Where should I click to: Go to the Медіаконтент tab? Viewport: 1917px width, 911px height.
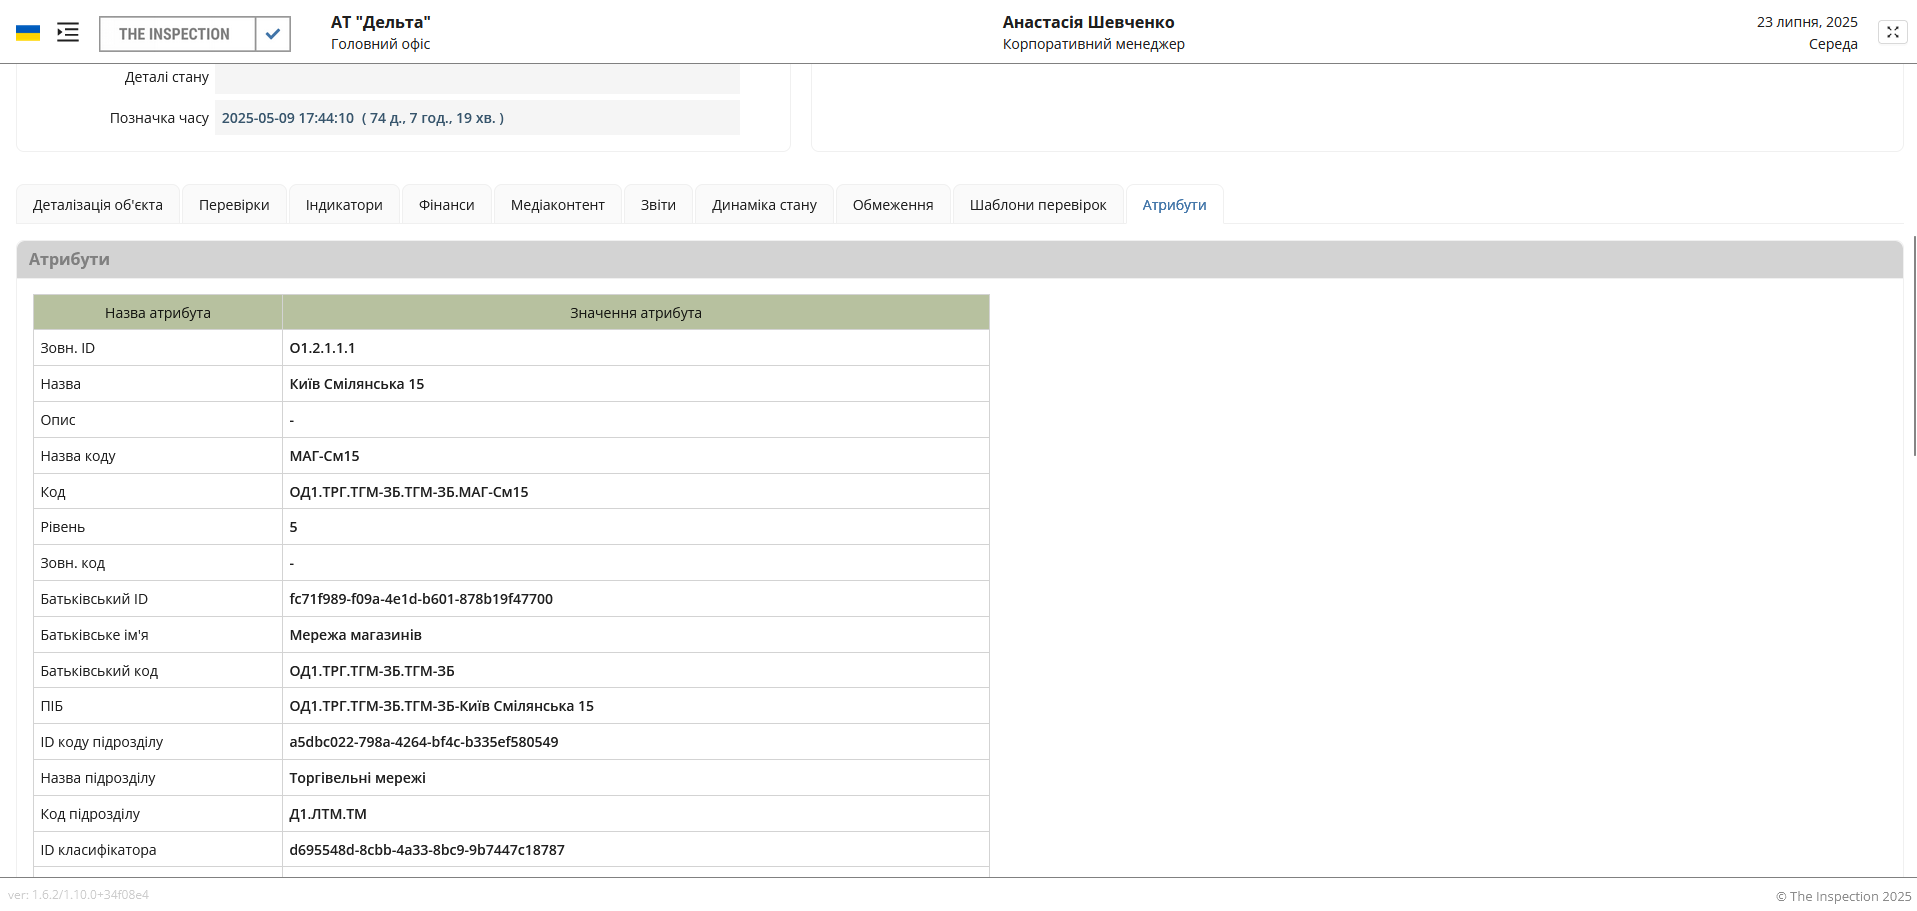[557, 205]
